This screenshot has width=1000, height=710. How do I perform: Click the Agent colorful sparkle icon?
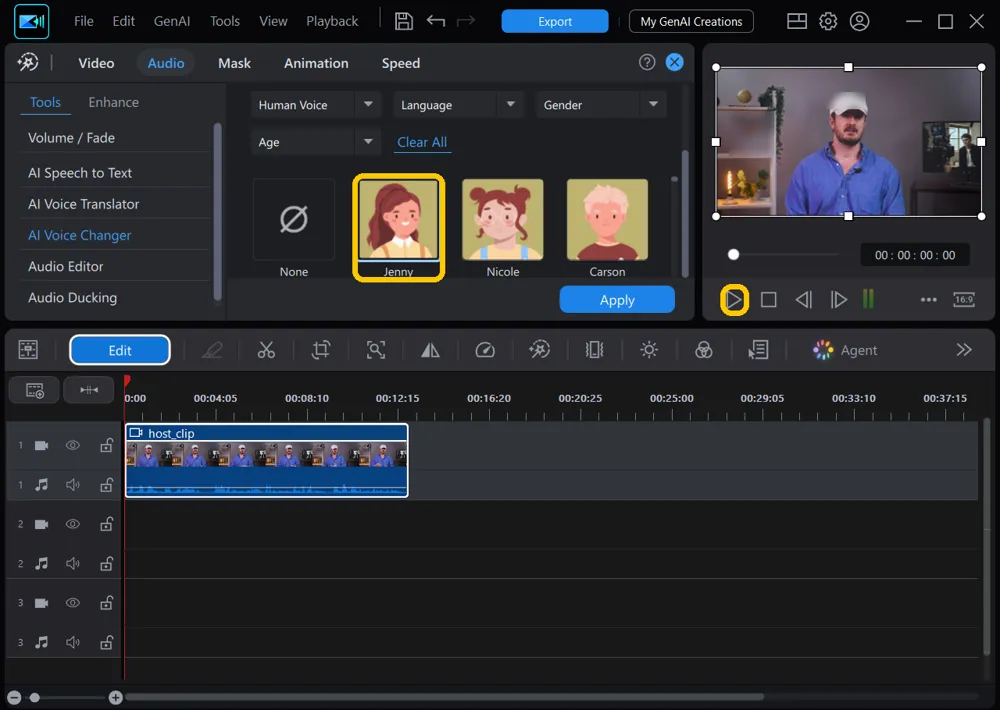[x=823, y=350]
